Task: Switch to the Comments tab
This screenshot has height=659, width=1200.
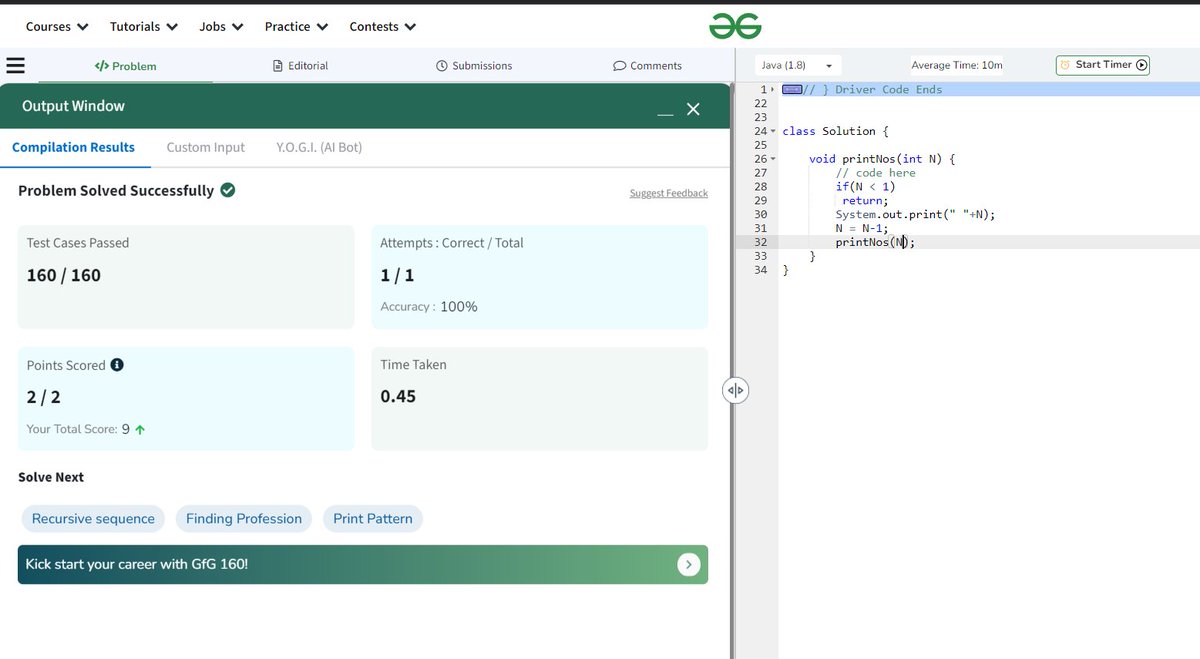Action: (x=647, y=66)
